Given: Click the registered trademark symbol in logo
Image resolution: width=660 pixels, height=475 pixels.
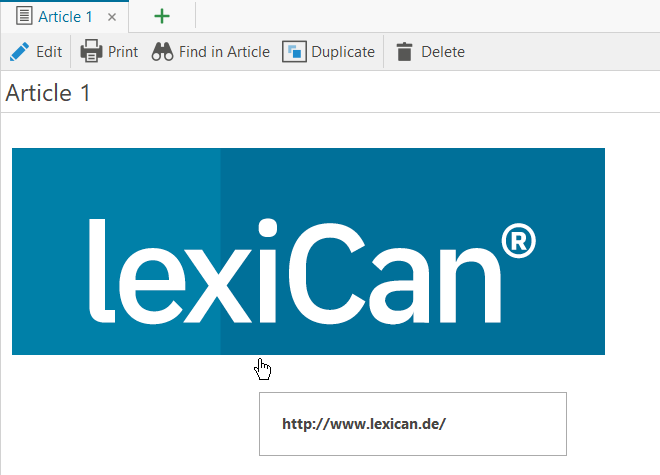Looking at the screenshot, I should pyautogui.click(x=516, y=242).
